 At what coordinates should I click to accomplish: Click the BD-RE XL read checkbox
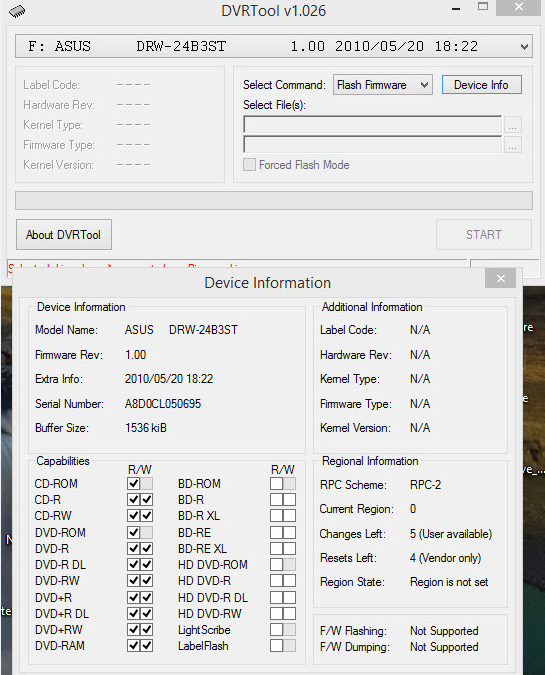276,548
